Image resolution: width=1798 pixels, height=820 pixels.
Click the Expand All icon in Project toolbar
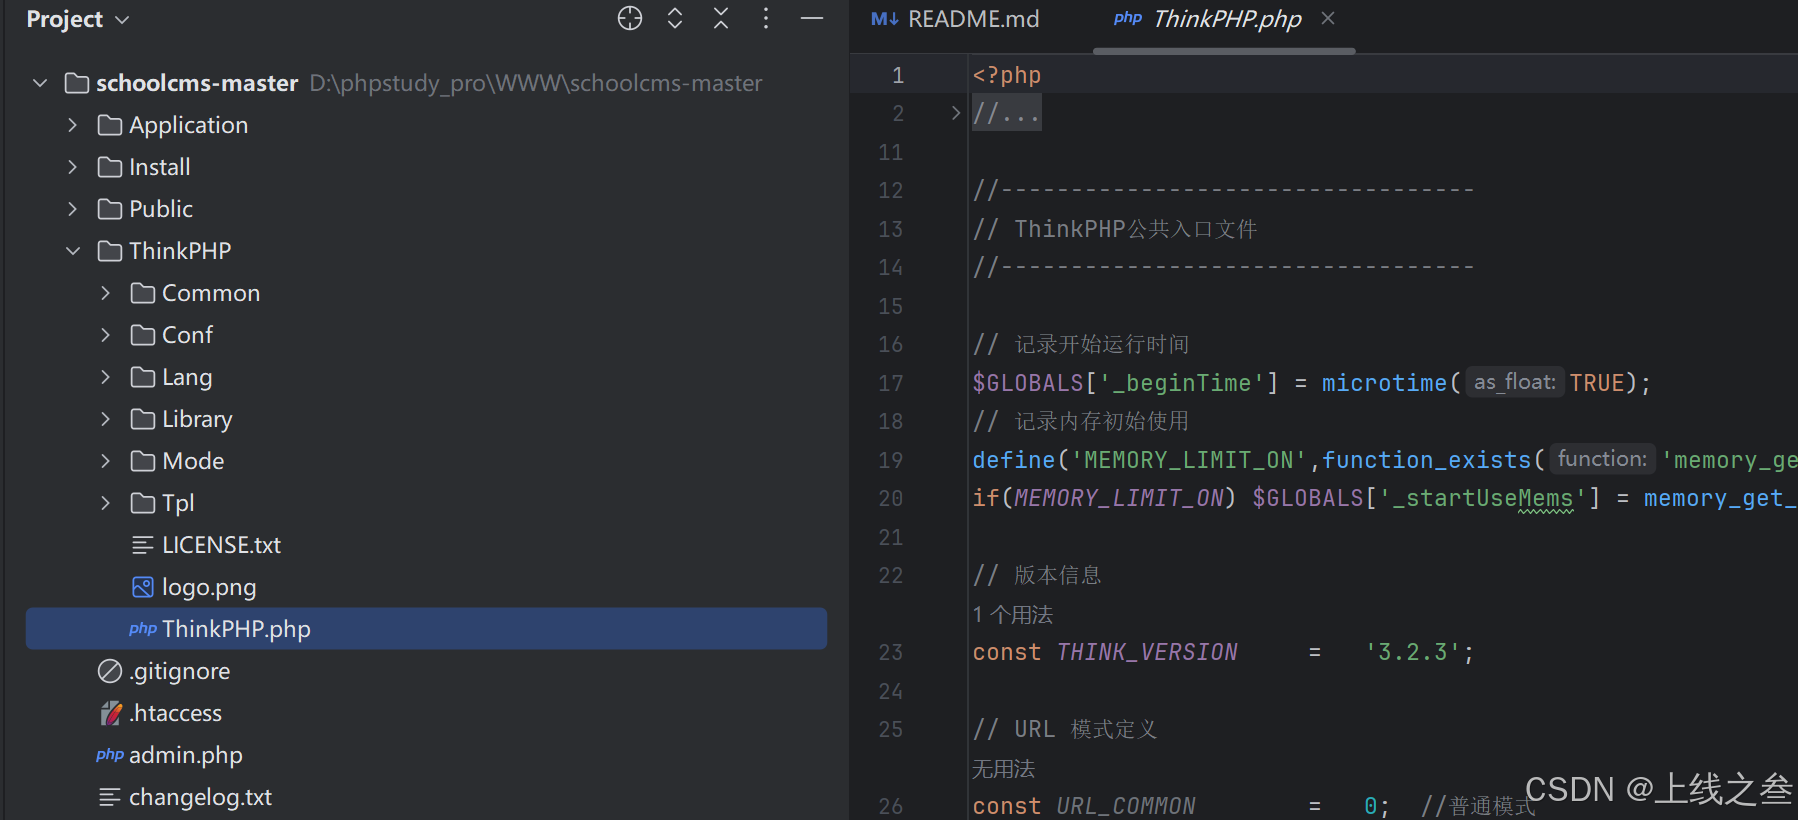[675, 18]
